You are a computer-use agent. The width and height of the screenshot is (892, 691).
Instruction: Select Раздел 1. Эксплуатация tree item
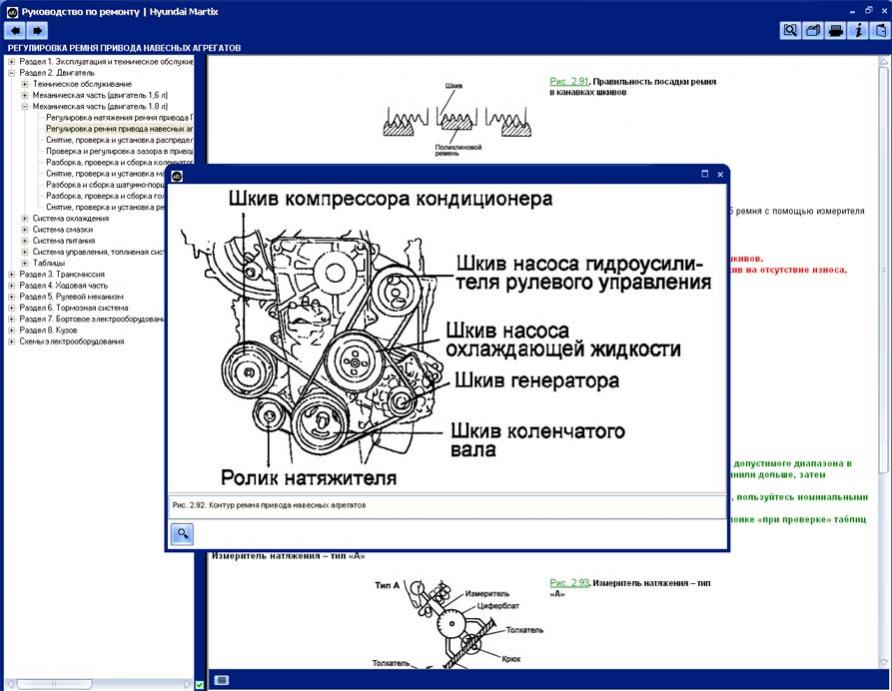106,61
